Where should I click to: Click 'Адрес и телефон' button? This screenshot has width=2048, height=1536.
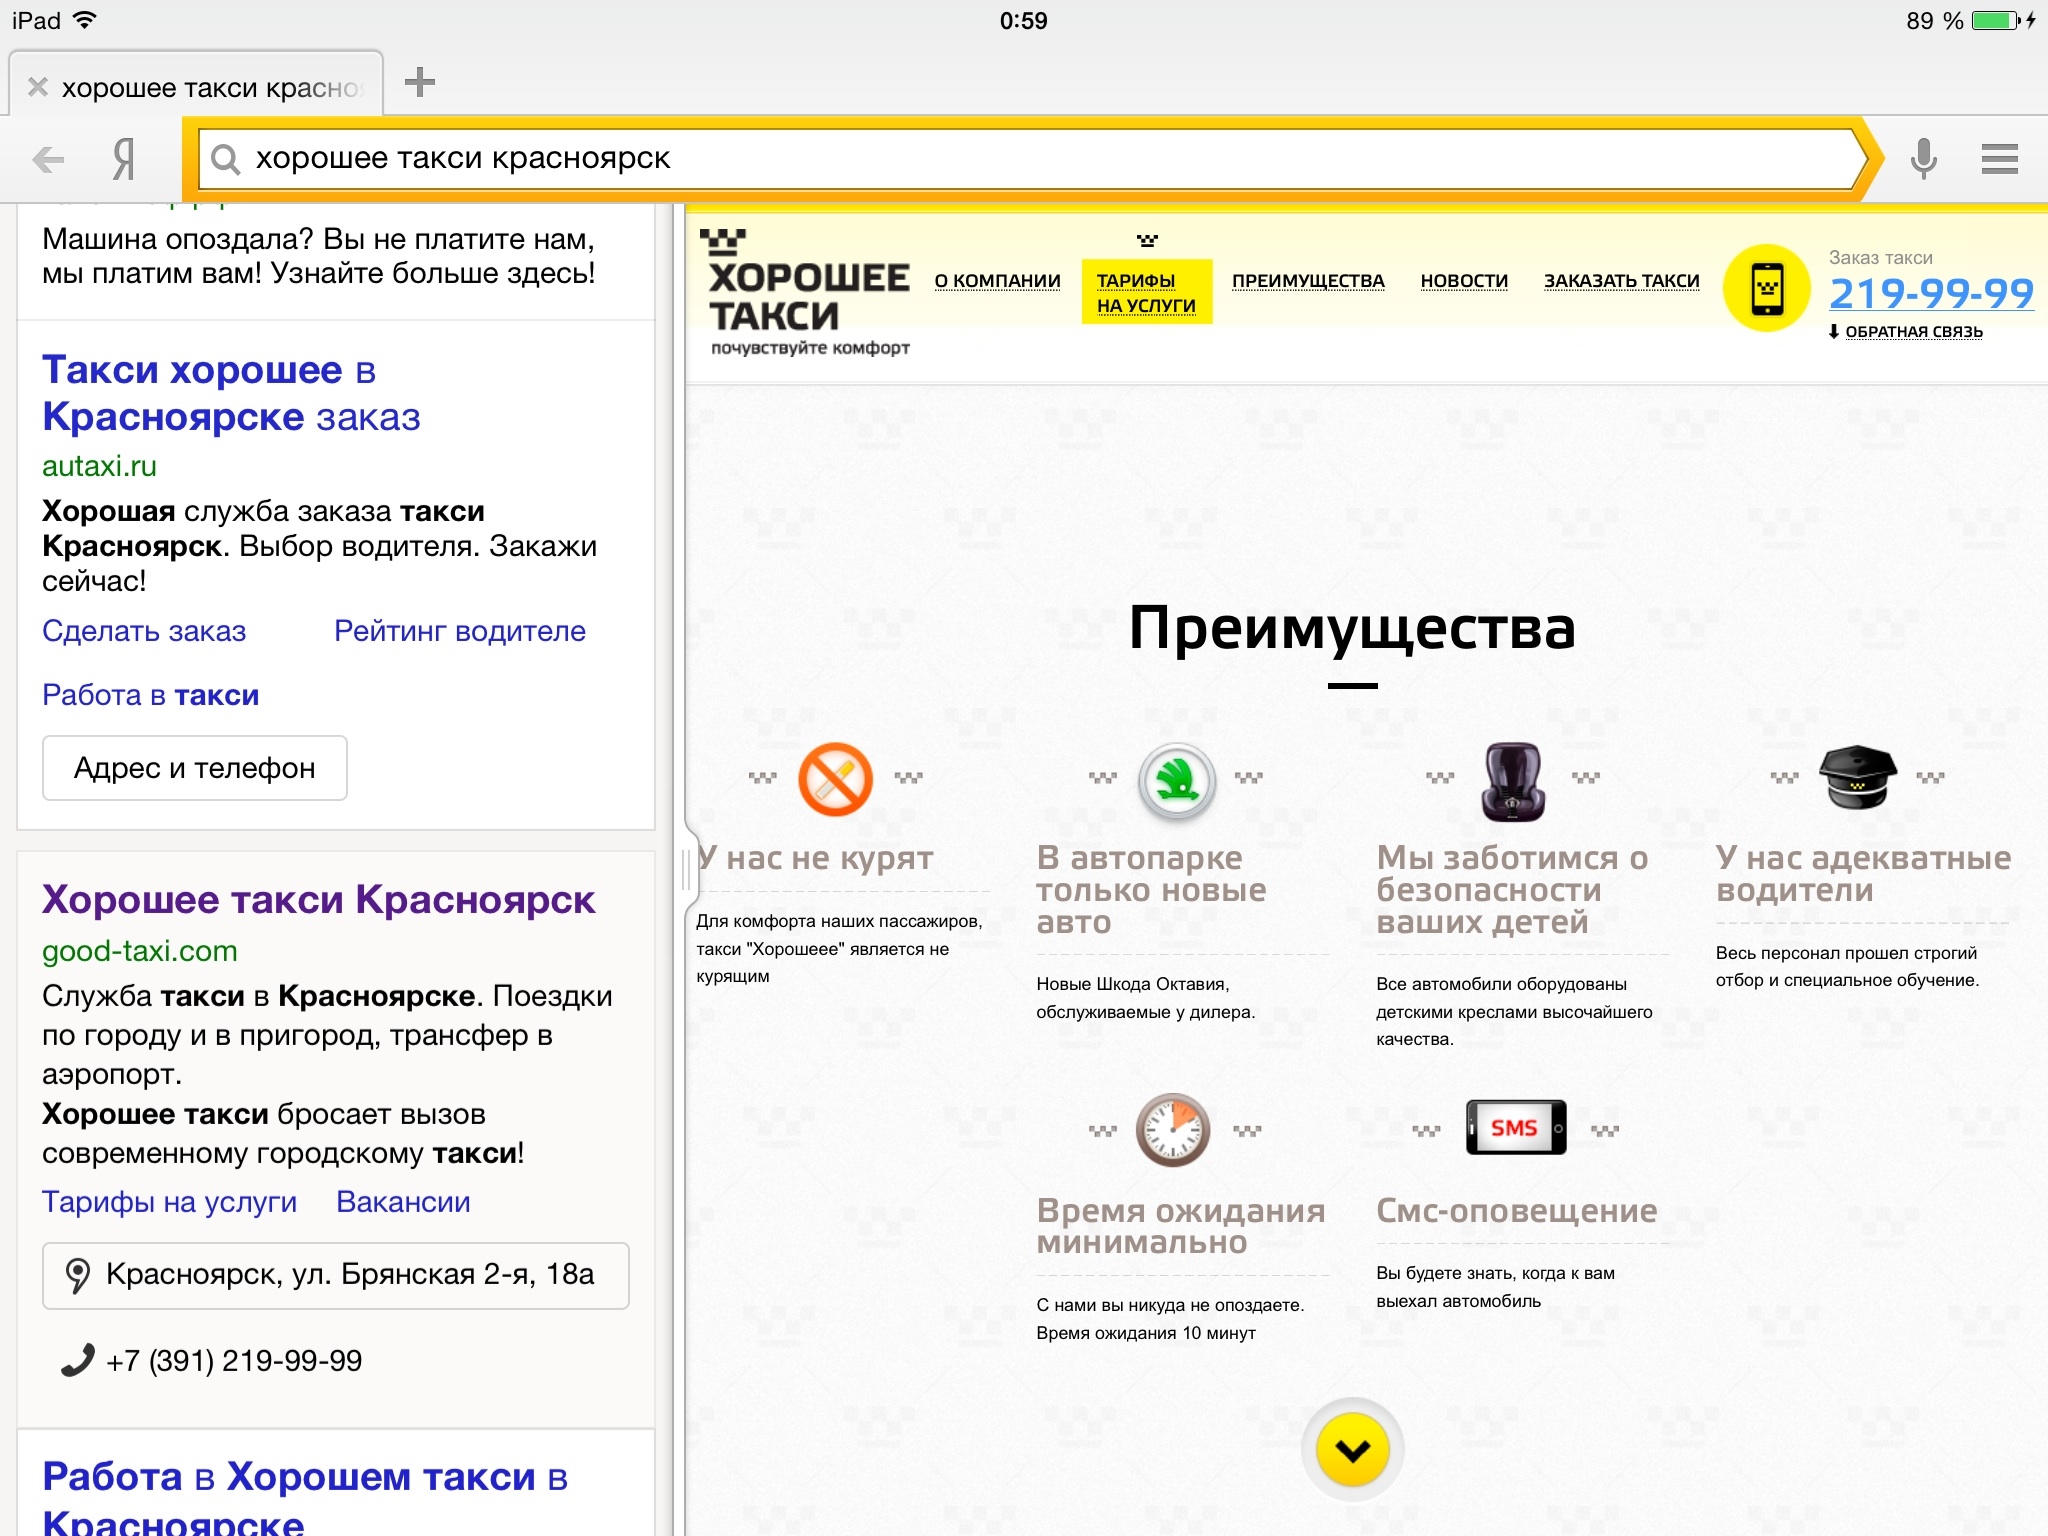pos(195,768)
